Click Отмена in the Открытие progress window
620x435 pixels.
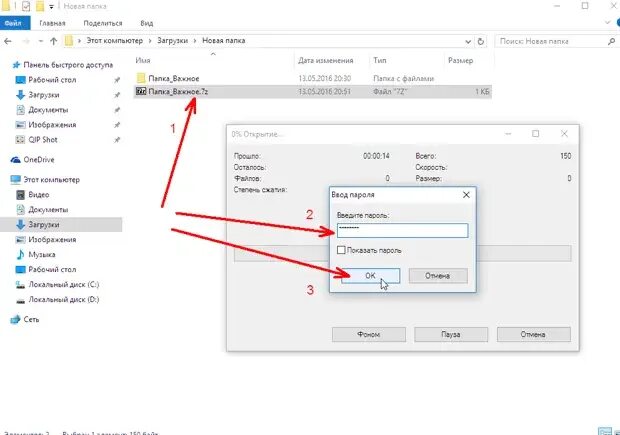533,334
